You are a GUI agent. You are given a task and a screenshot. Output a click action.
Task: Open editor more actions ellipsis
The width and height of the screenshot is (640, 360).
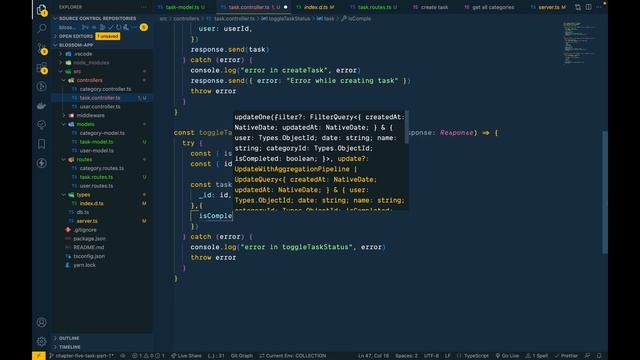pyautogui.click(x=599, y=7)
